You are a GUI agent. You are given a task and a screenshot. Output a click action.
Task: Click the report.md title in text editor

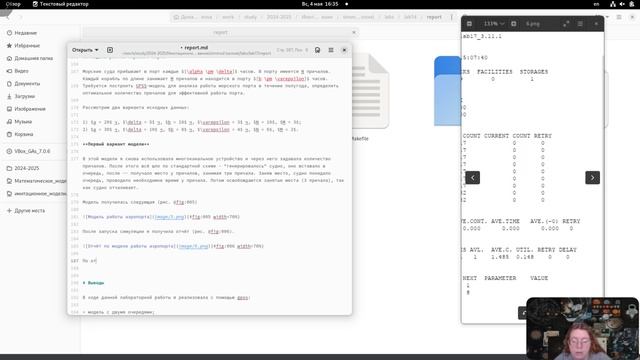(x=195, y=47)
